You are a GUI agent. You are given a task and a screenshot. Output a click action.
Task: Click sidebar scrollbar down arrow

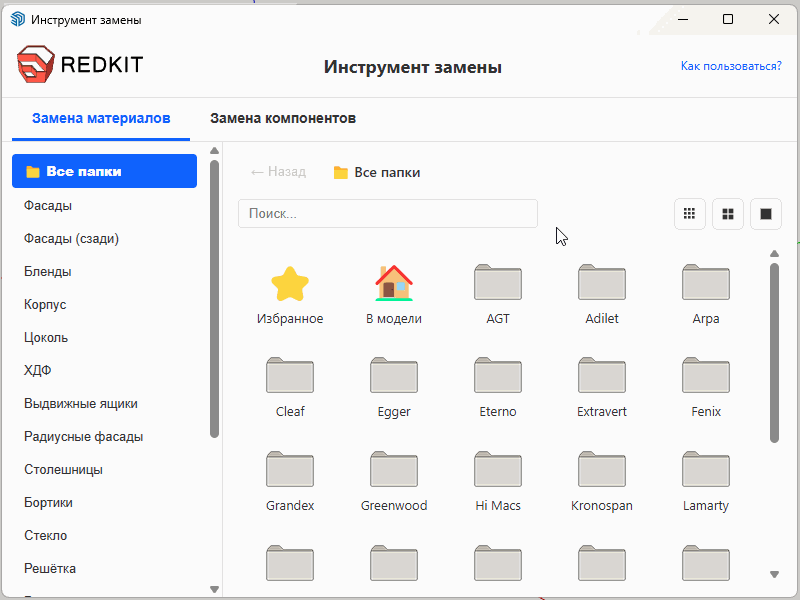click(214, 589)
